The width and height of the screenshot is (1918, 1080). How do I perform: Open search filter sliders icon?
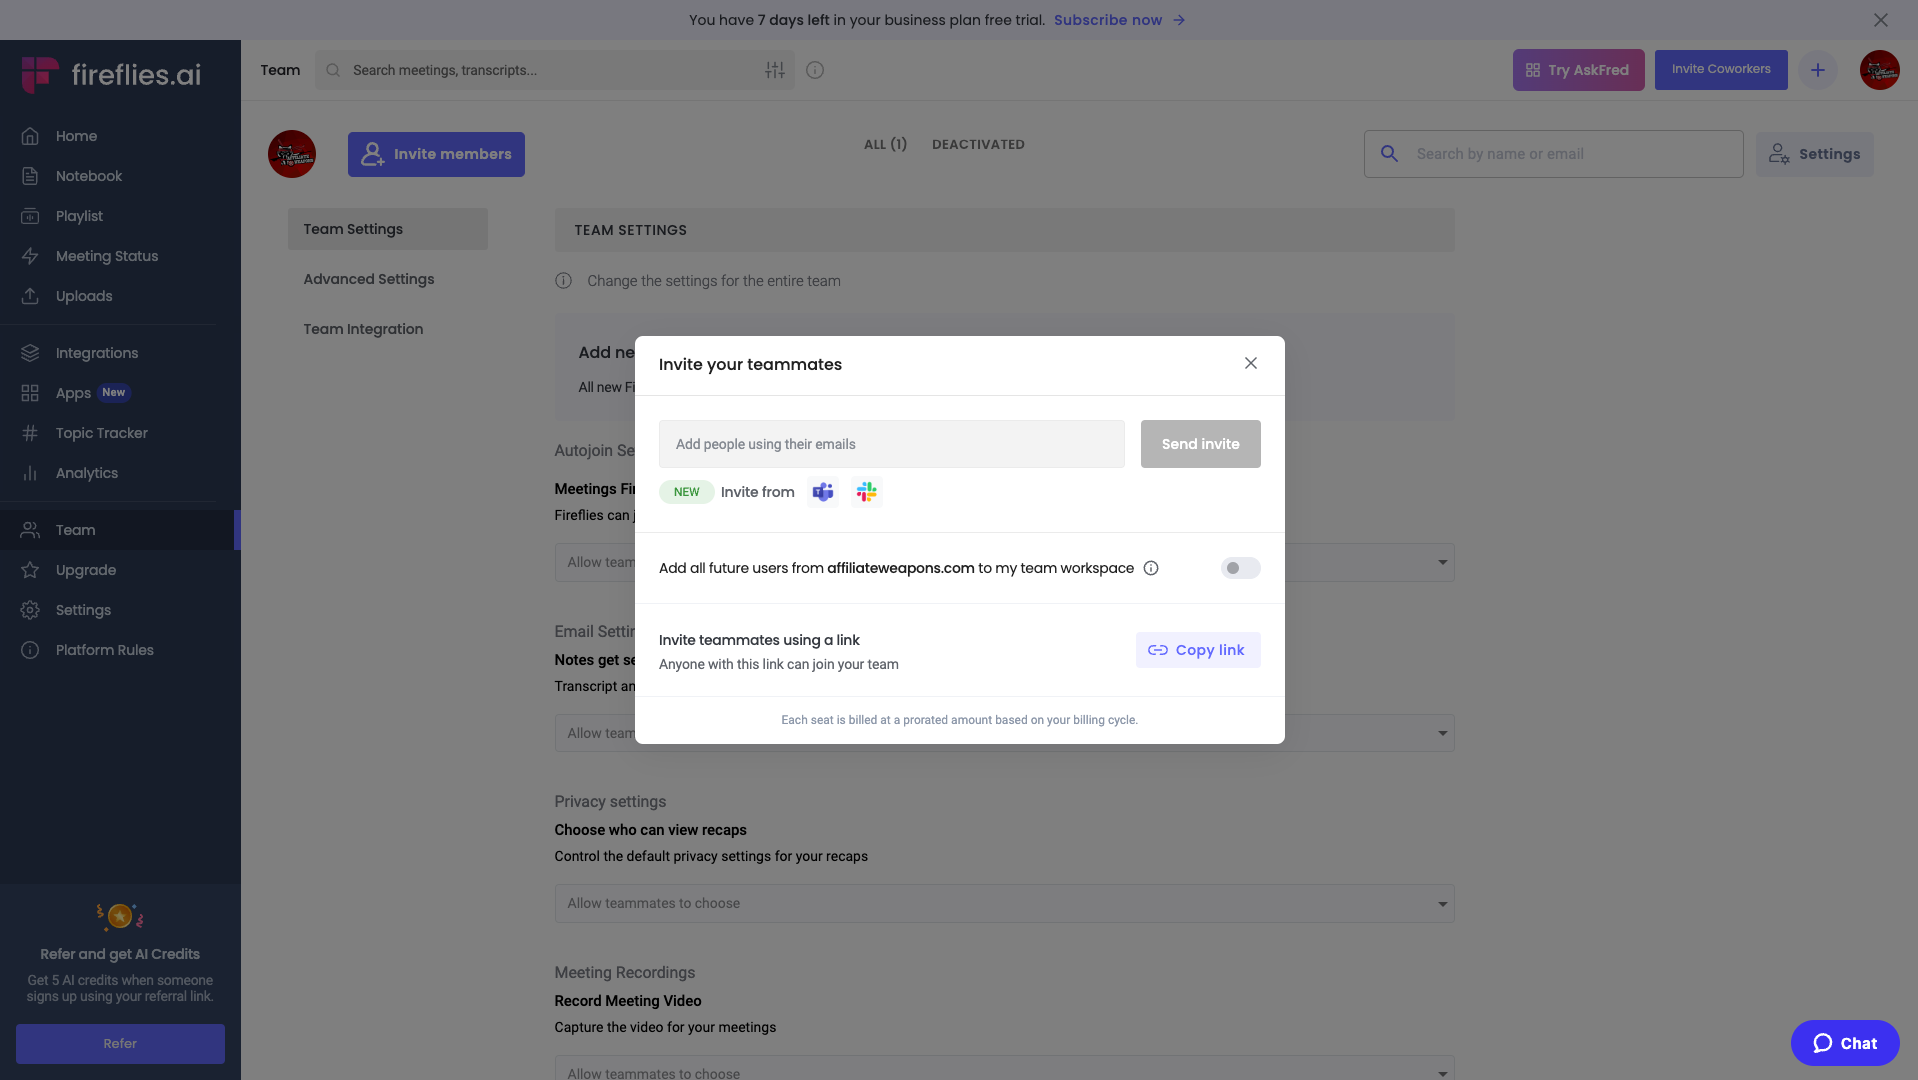point(775,70)
